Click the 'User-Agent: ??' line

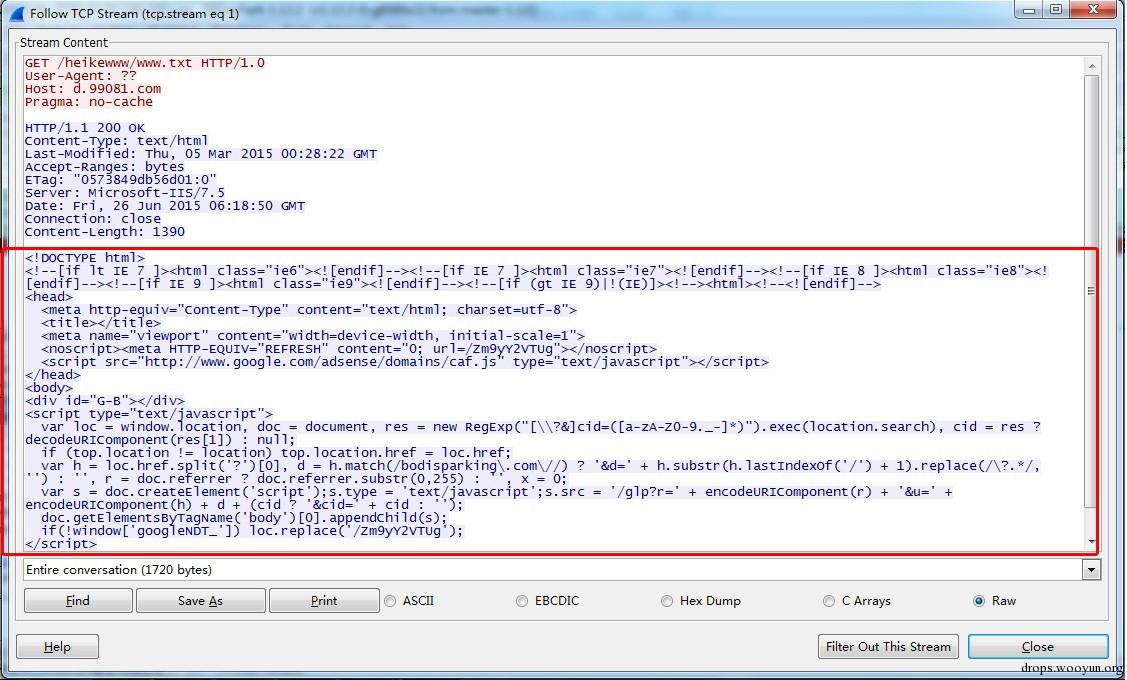(80, 76)
